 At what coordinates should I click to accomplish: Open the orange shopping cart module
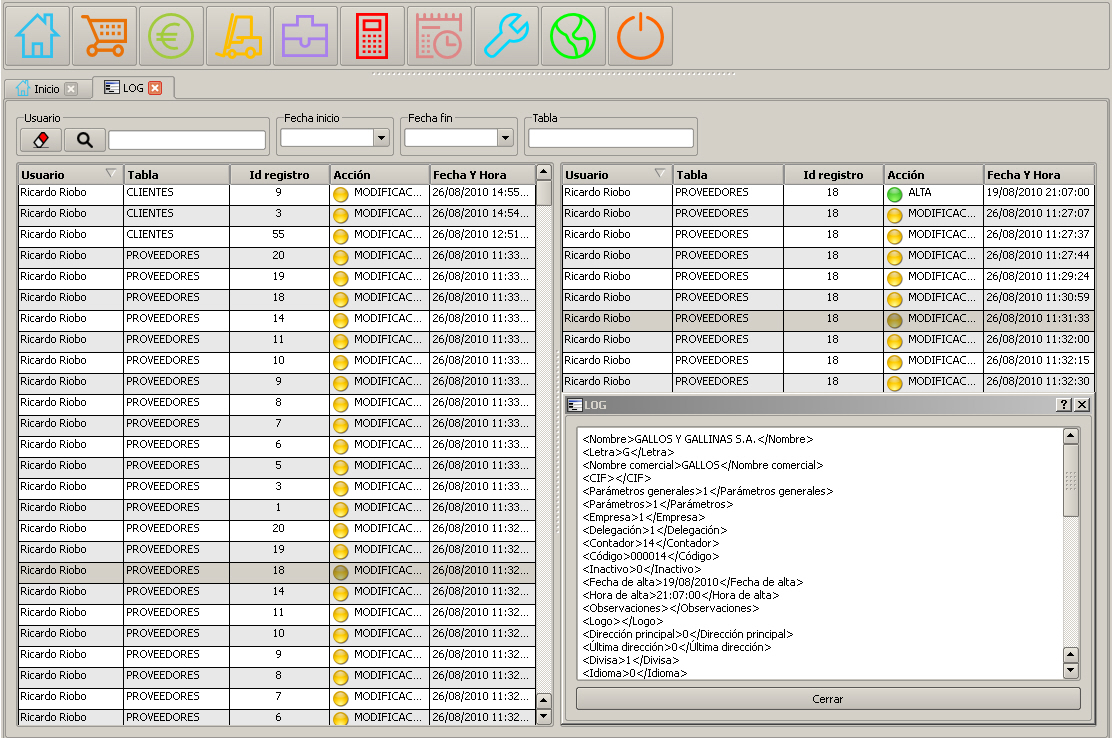(x=105, y=36)
